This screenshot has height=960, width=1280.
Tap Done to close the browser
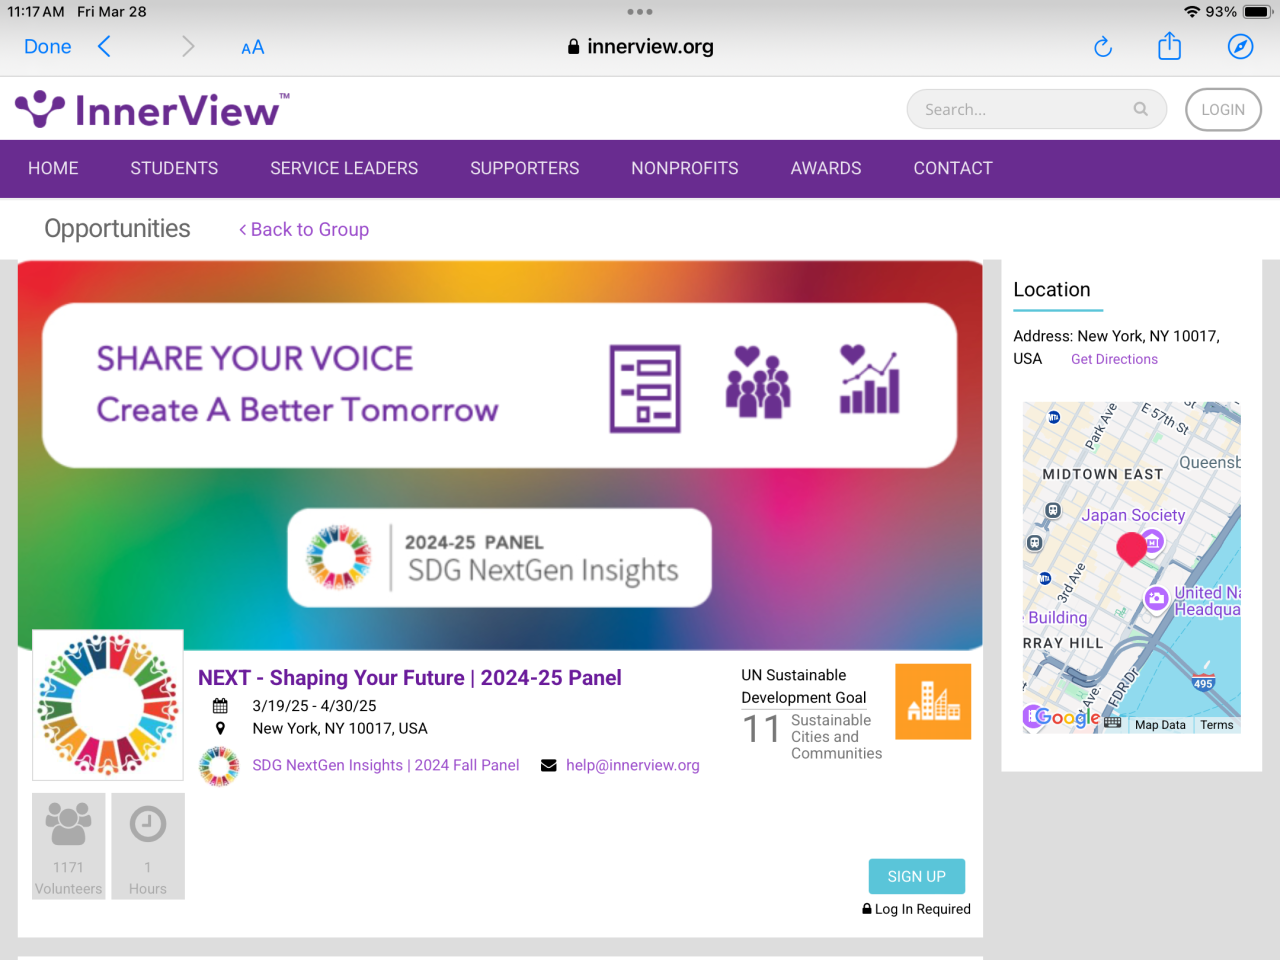[48, 47]
